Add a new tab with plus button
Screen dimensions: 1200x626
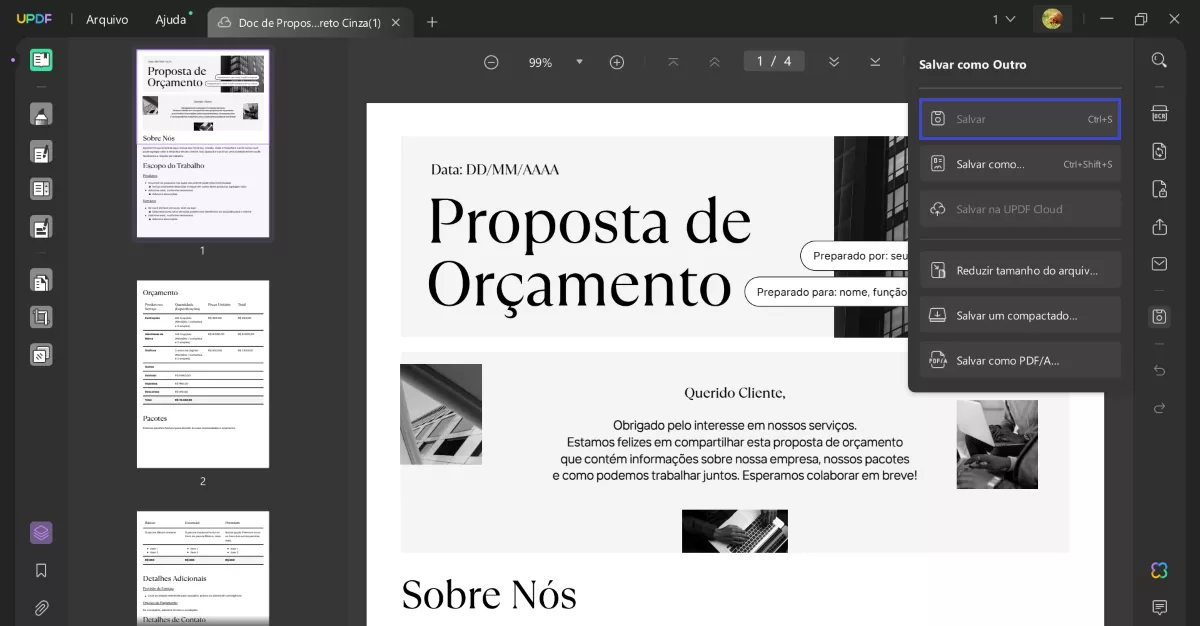pos(432,22)
